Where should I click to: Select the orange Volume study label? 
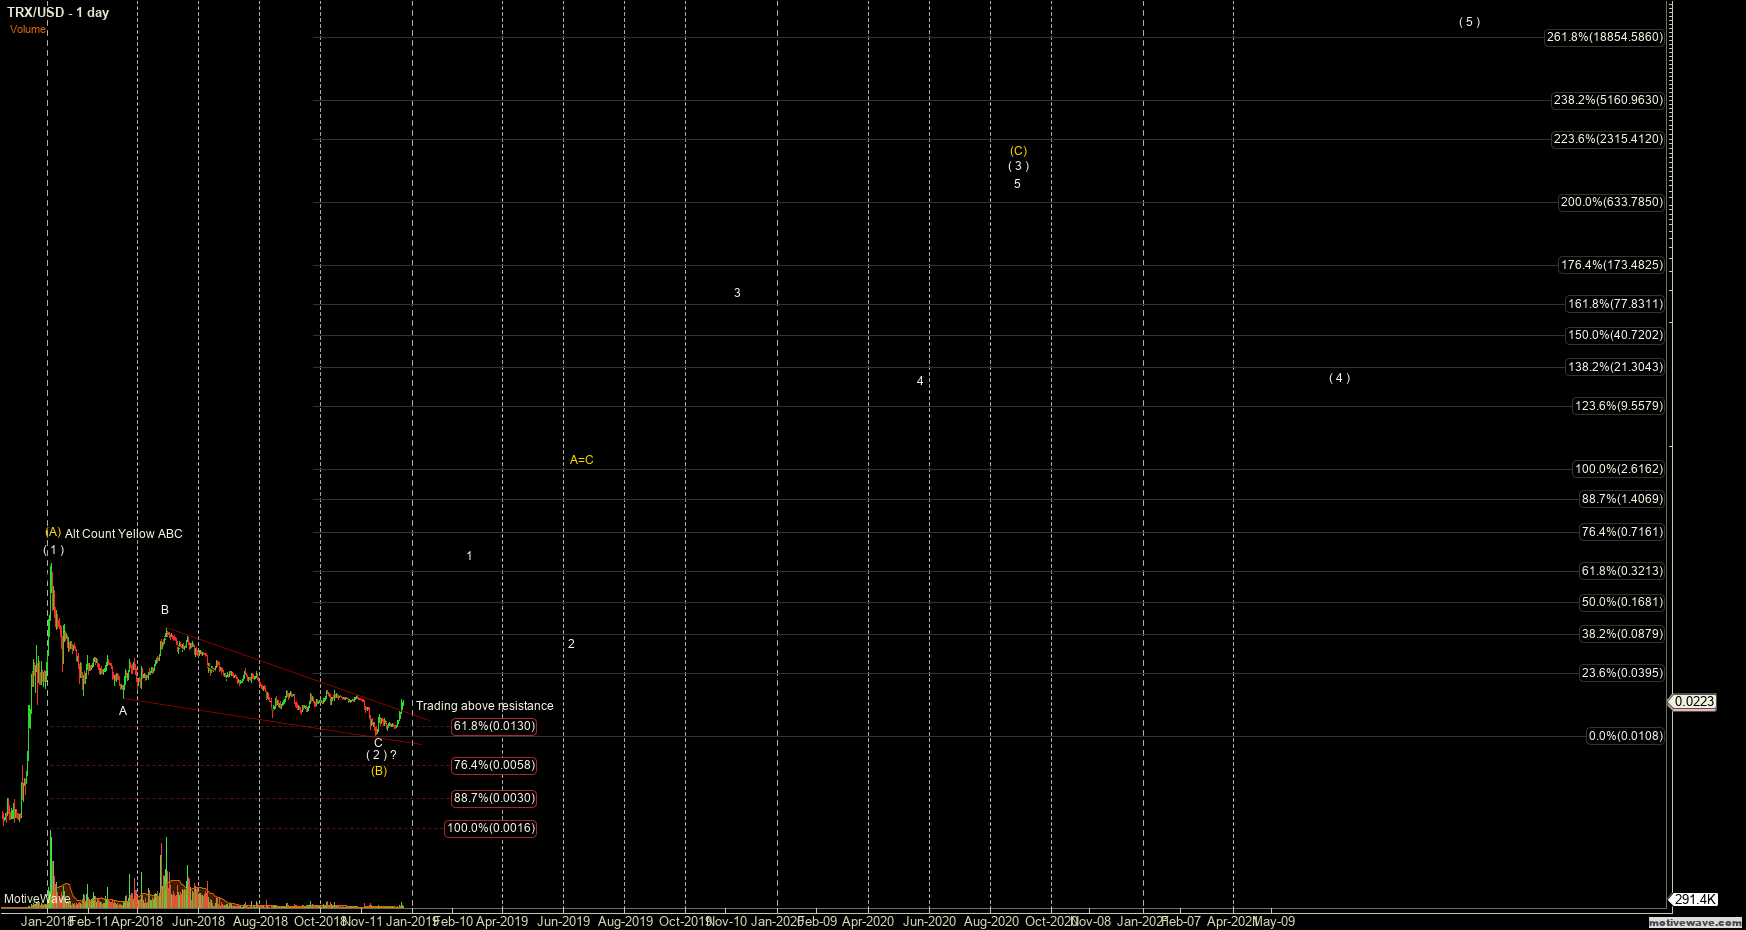(x=27, y=29)
